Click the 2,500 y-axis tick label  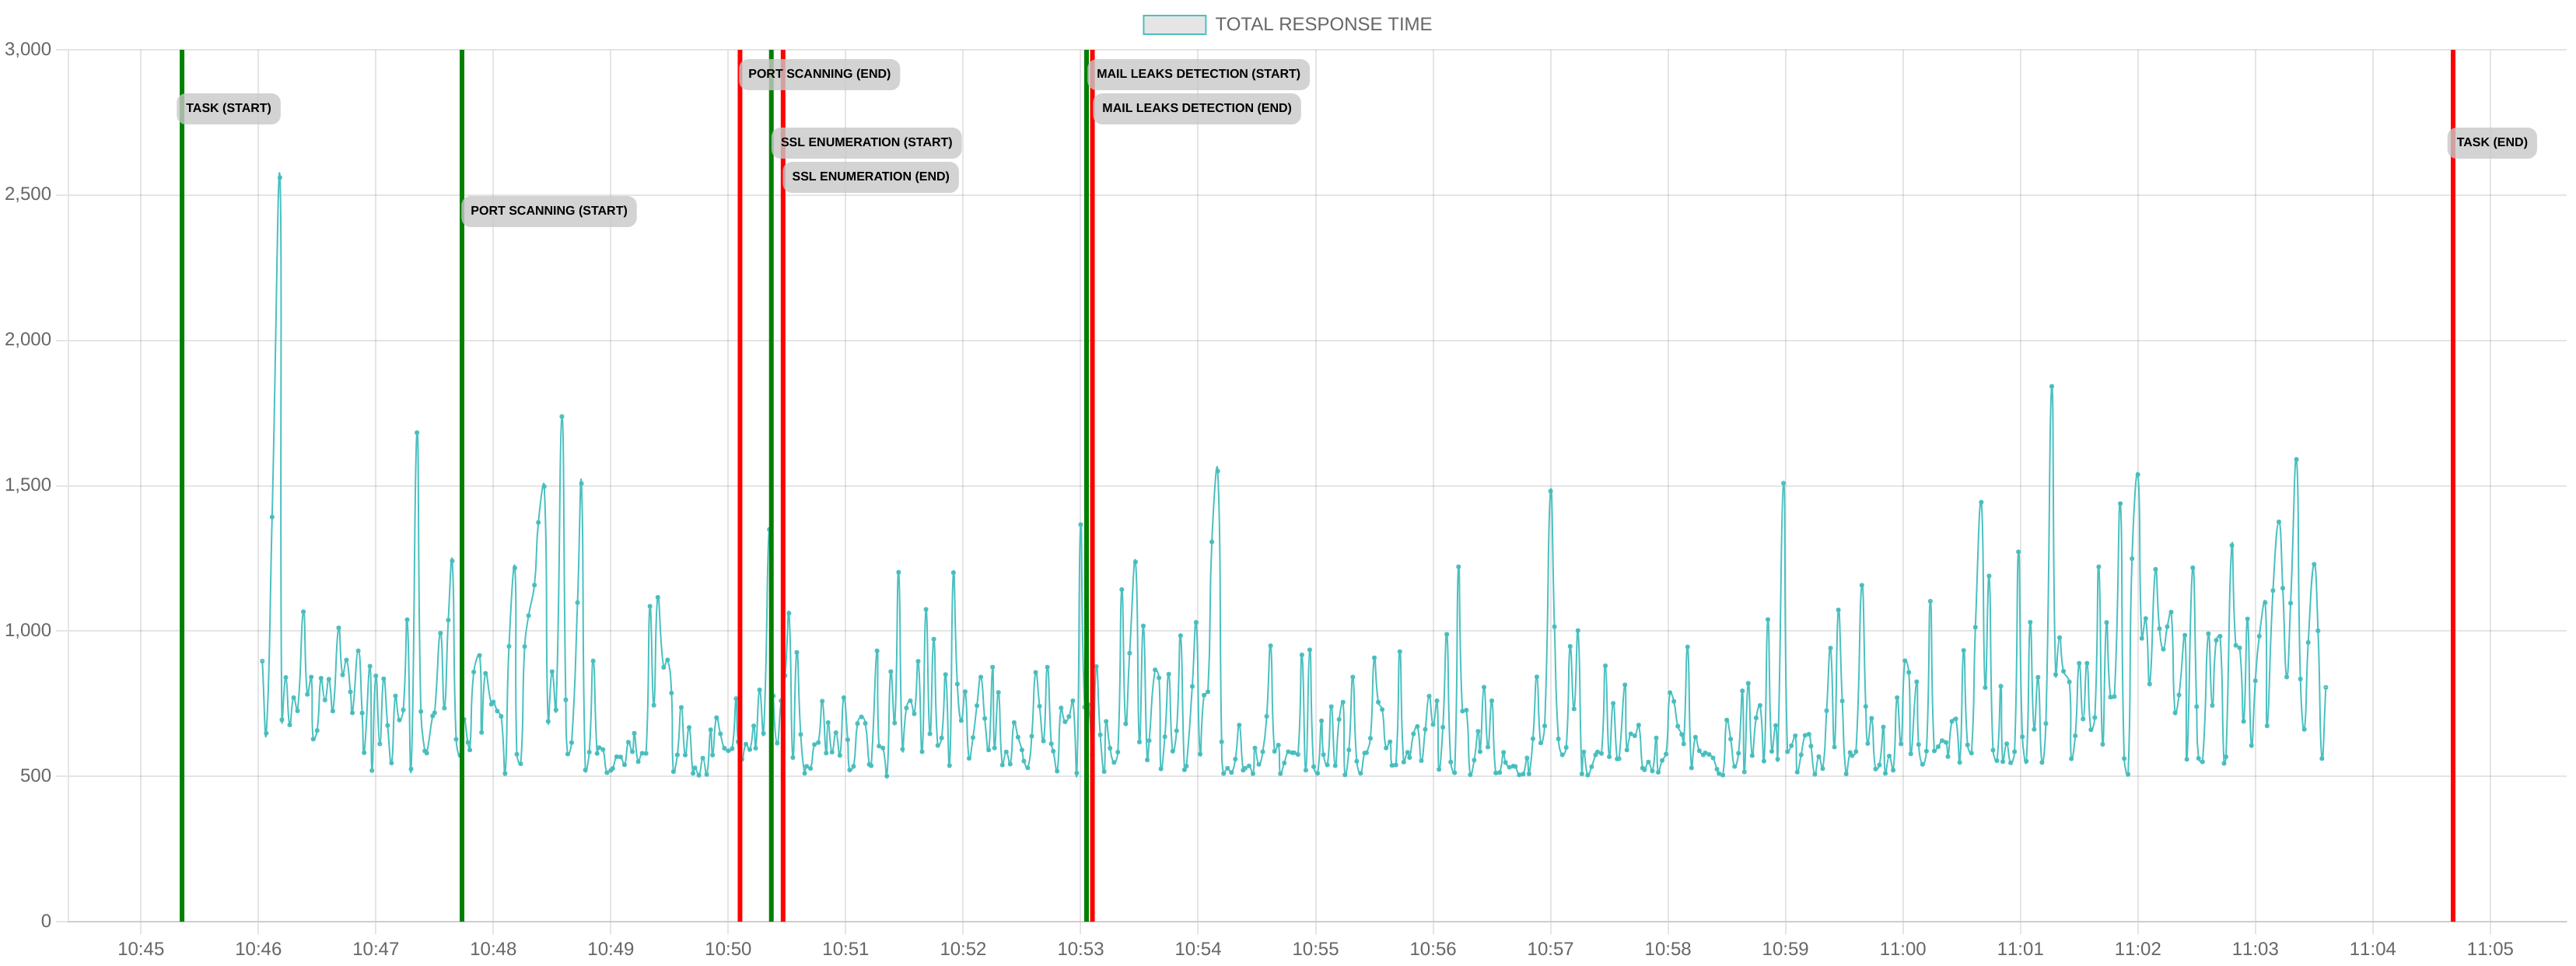coord(27,194)
